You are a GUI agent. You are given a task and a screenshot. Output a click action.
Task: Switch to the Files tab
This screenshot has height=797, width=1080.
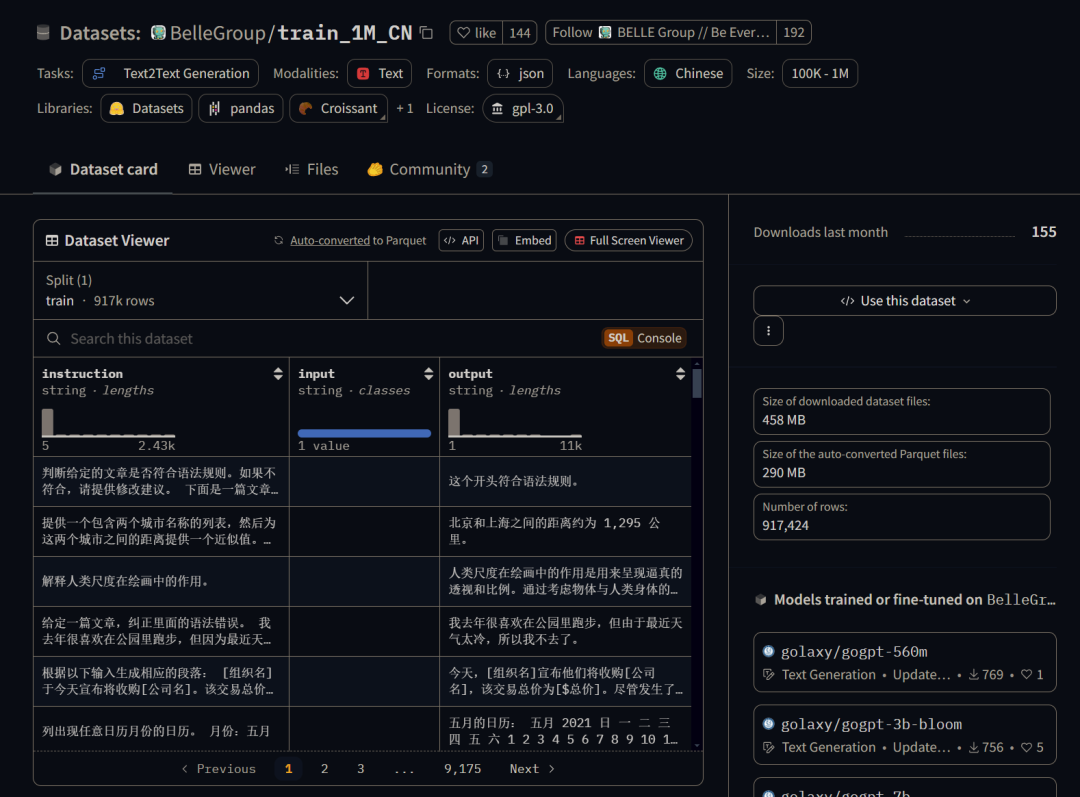(x=312, y=169)
